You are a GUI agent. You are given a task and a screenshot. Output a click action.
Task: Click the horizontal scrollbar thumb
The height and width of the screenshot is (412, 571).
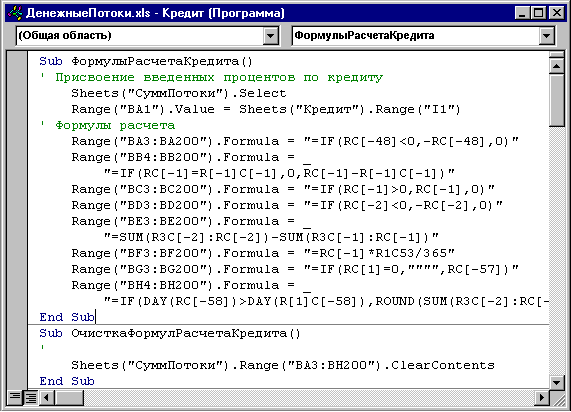tap(69, 397)
